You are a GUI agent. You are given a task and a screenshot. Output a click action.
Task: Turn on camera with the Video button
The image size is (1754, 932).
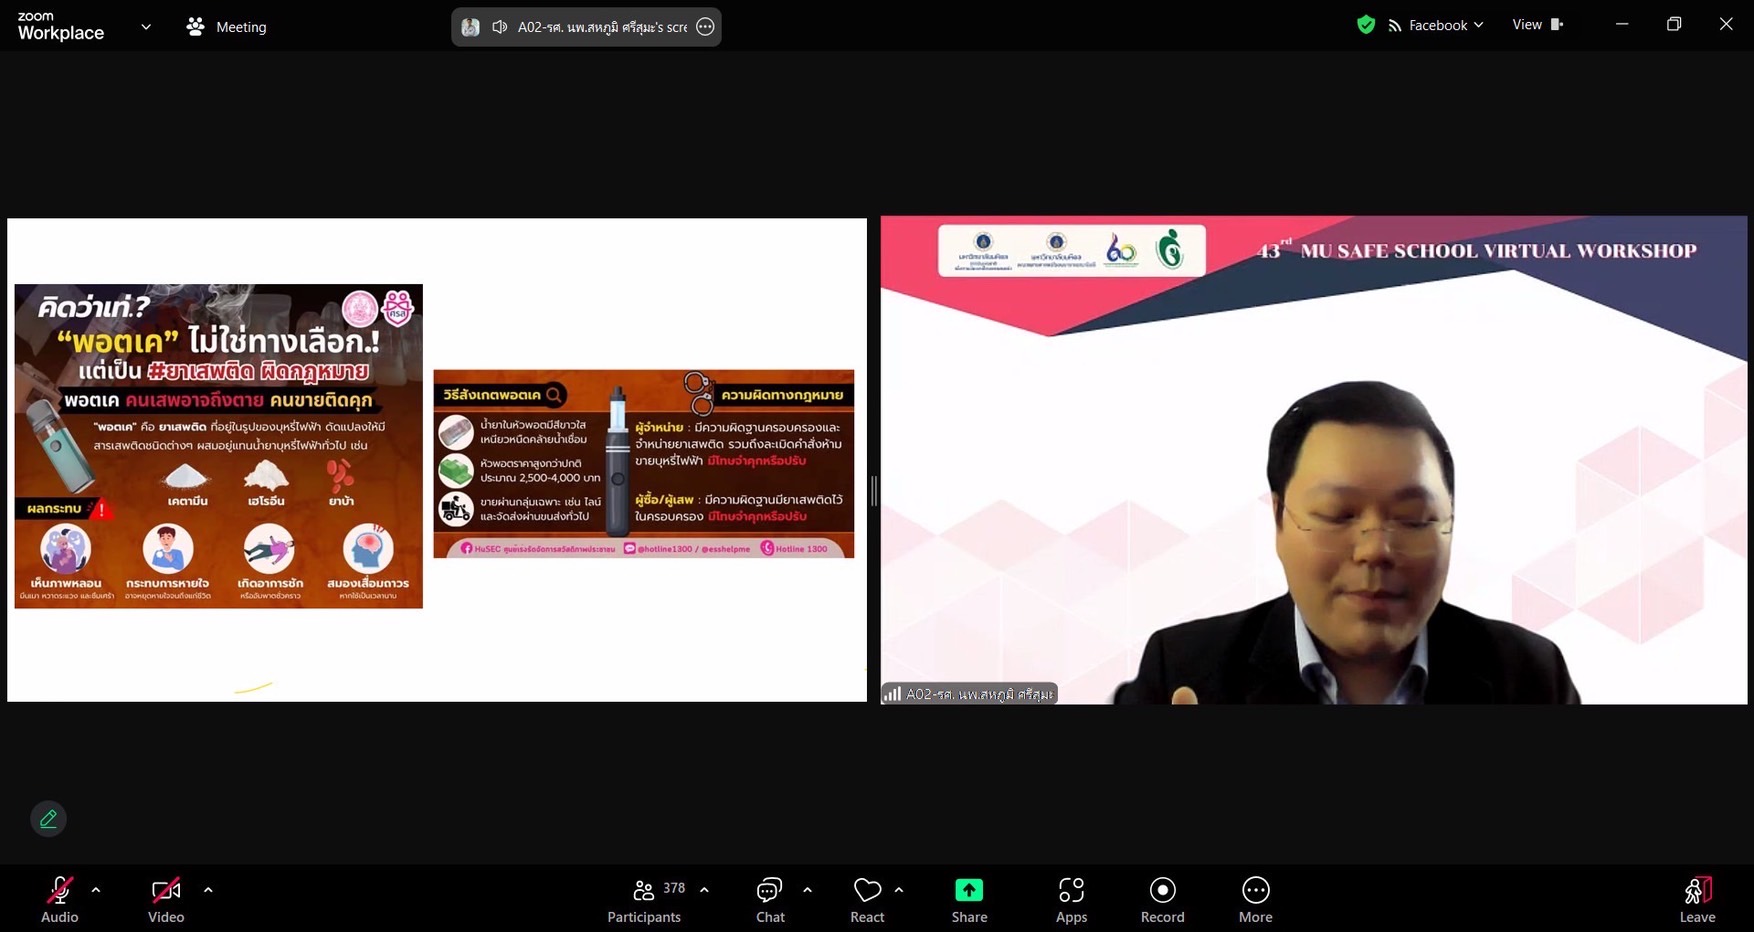(165, 900)
